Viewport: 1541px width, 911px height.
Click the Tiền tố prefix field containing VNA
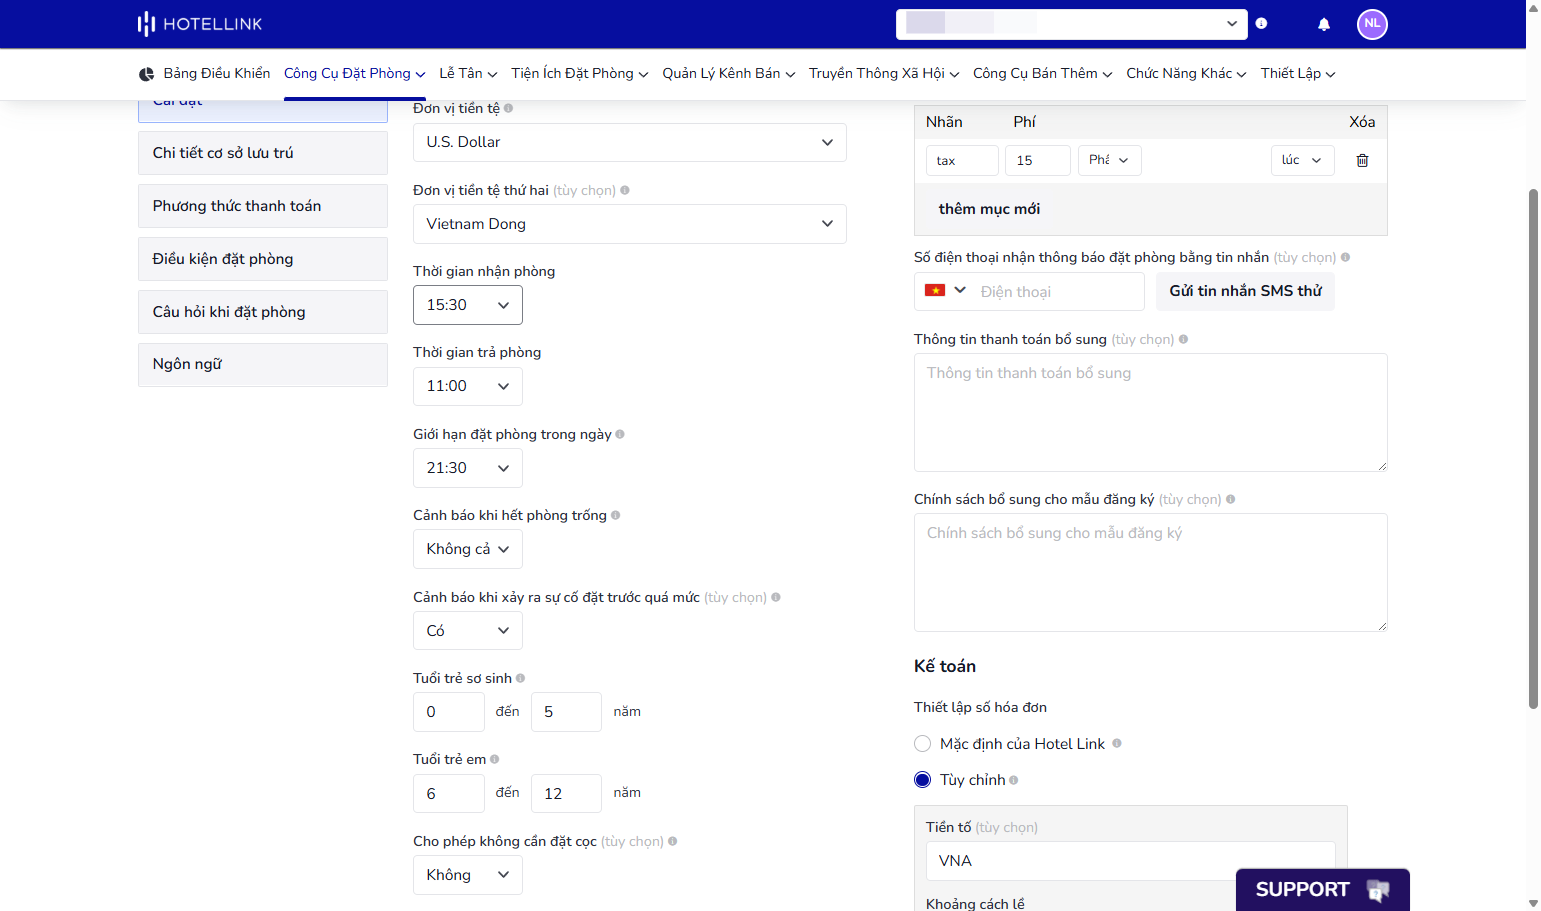click(1130, 861)
